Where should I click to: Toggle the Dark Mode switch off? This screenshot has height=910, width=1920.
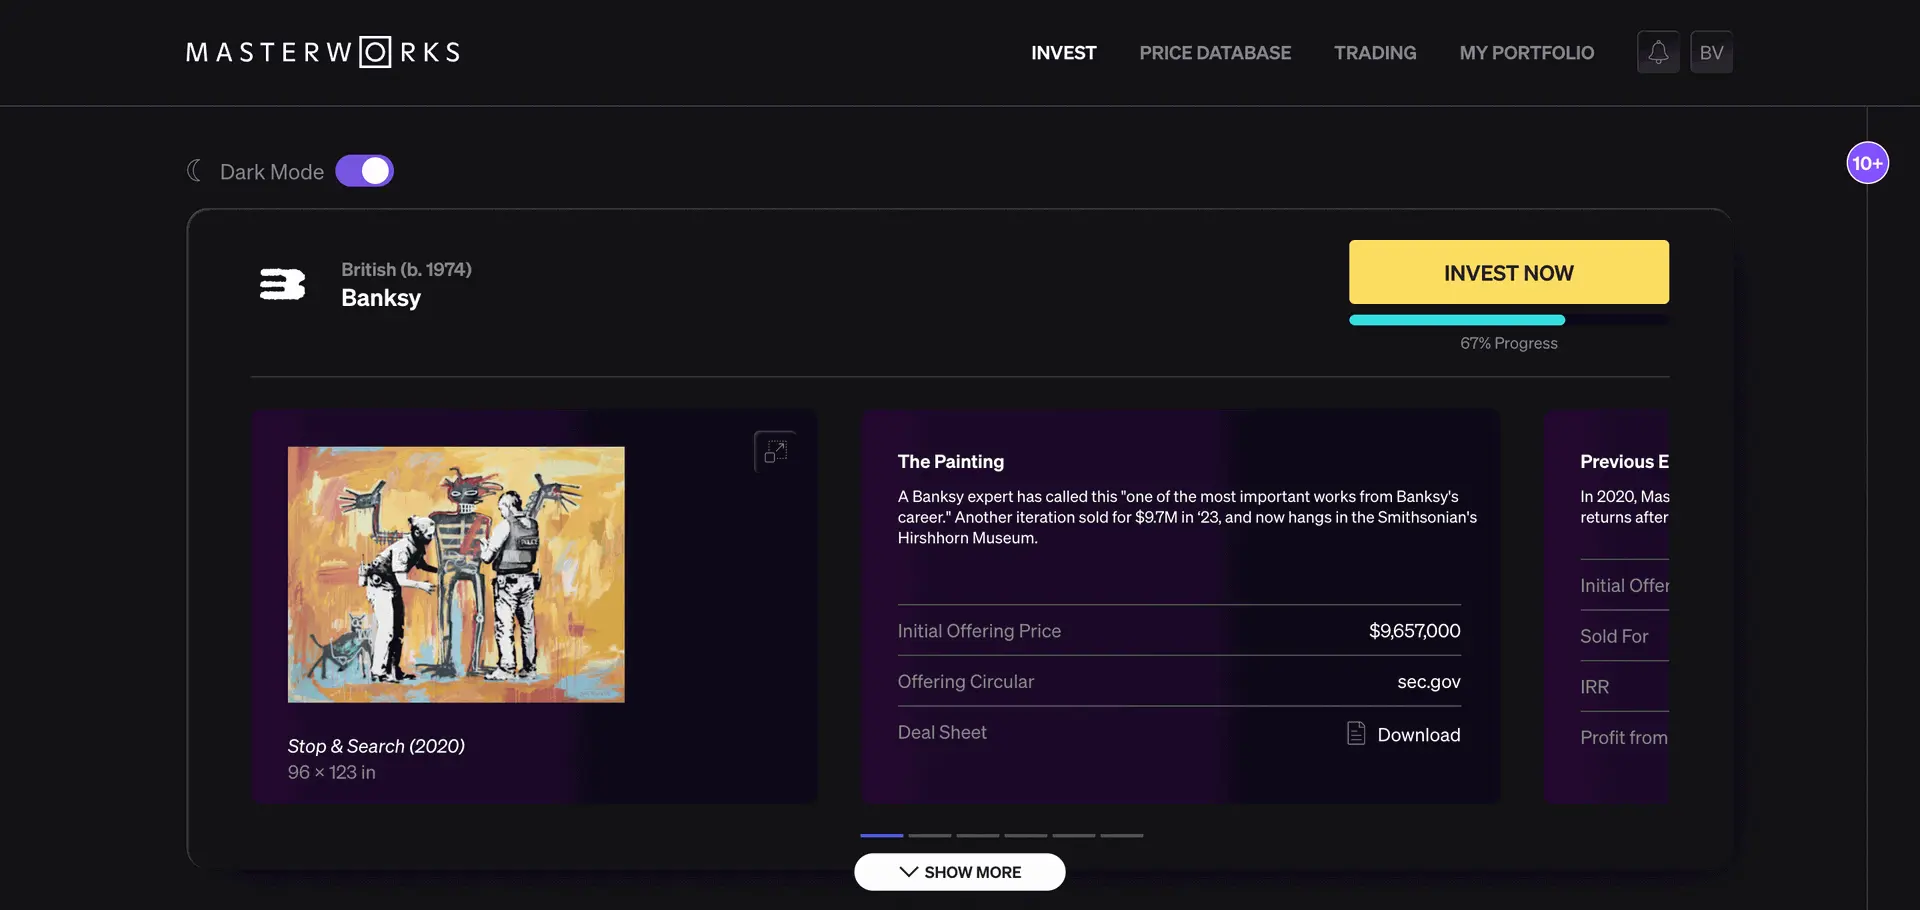tap(364, 171)
